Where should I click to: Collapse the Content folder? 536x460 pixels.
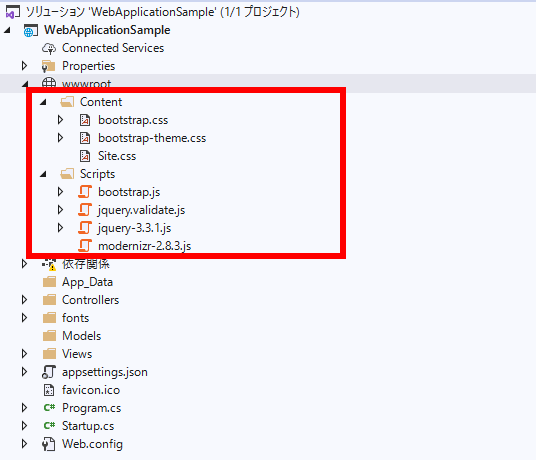(43, 102)
